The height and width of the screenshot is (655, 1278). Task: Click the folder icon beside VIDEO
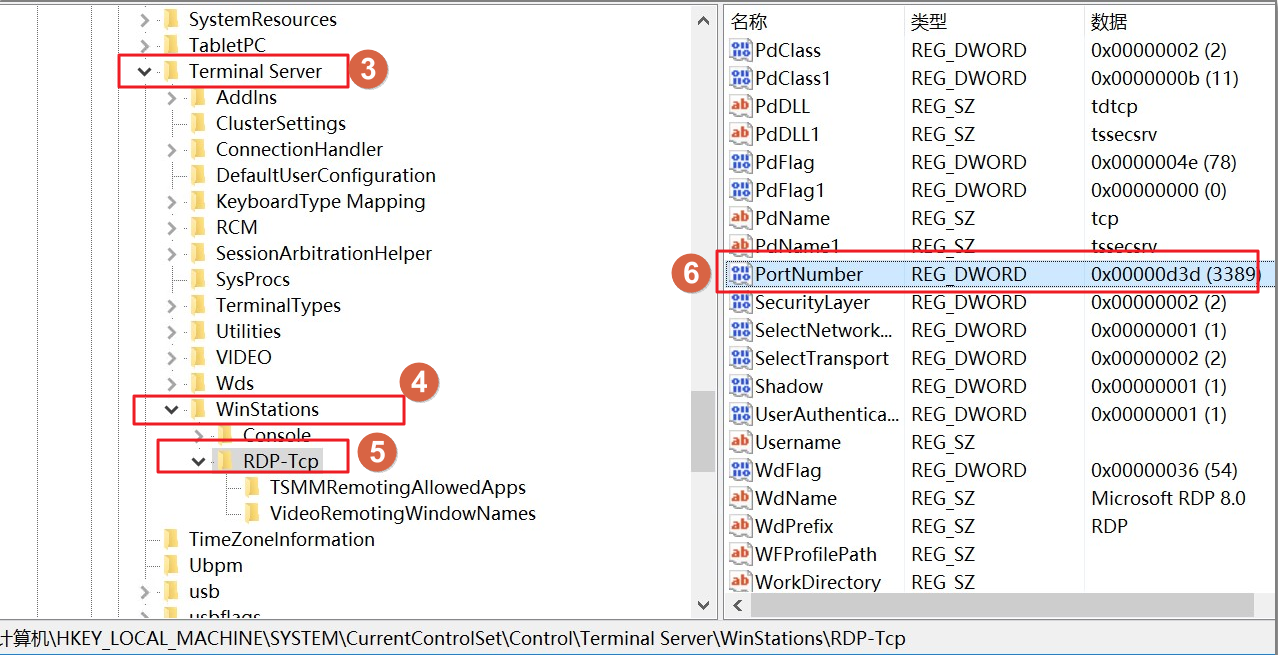pyautogui.click(x=198, y=357)
